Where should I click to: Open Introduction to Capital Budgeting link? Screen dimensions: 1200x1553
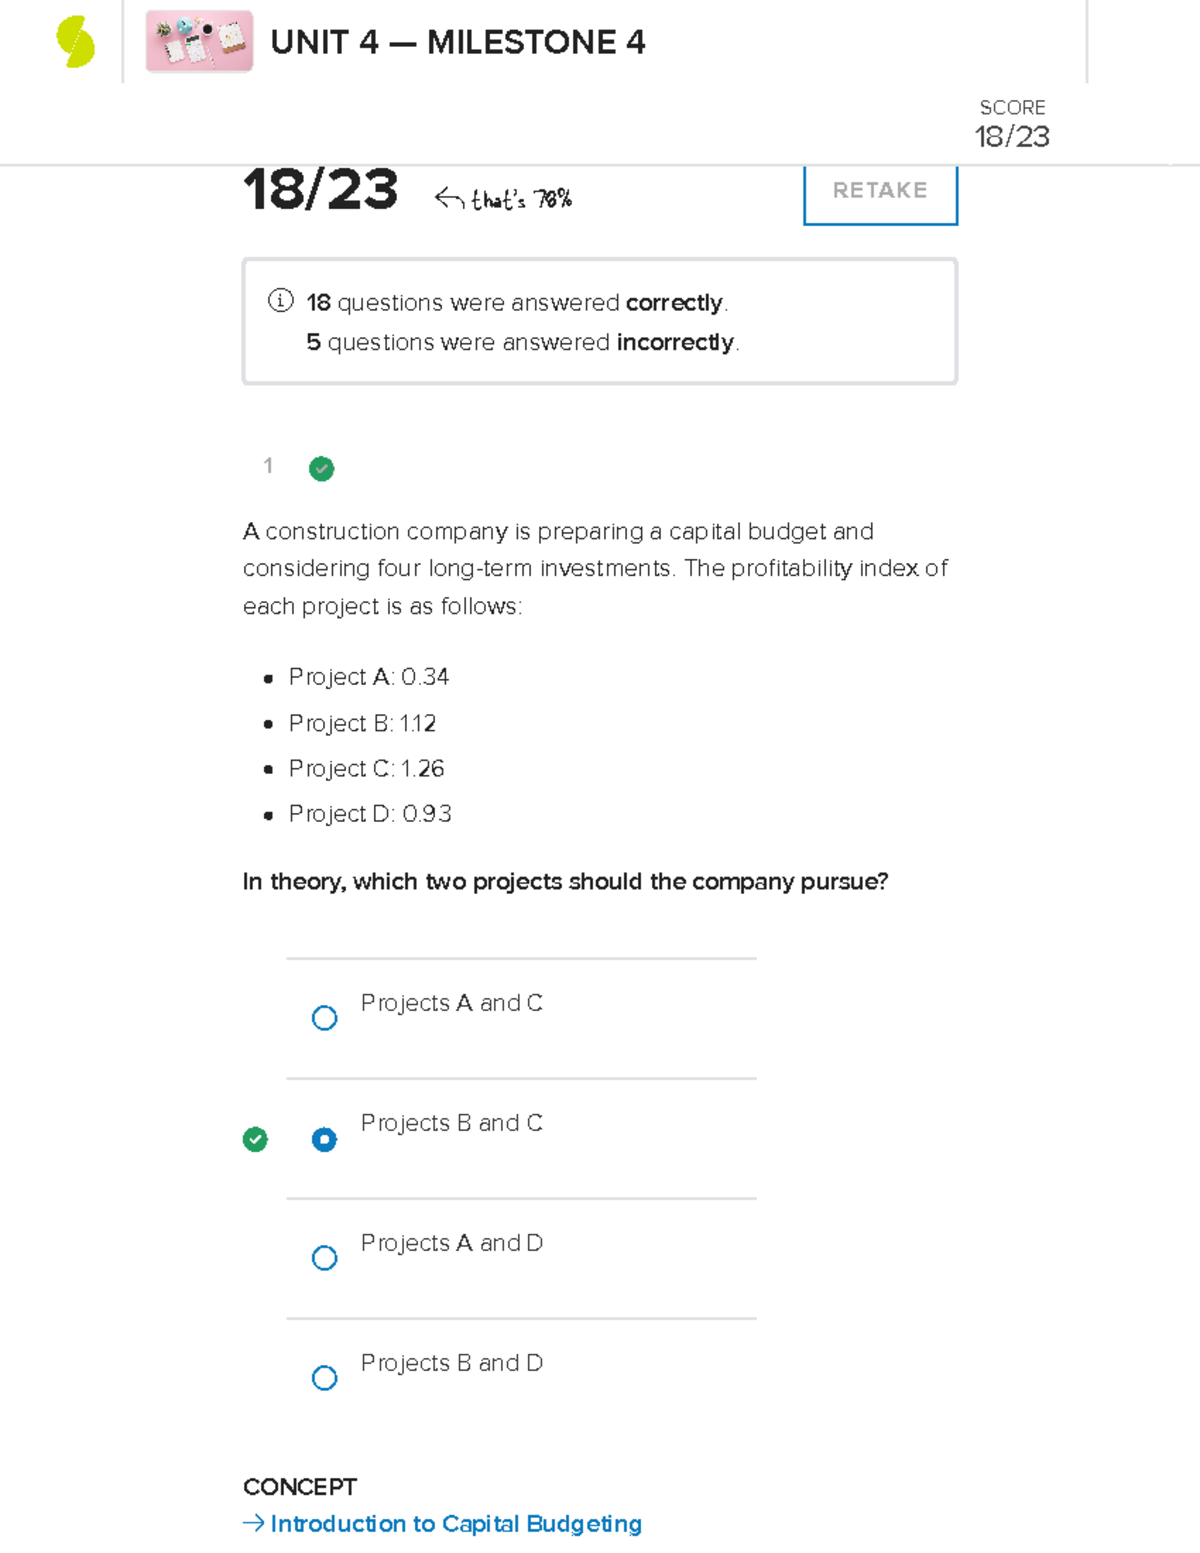tap(456, 1523)
